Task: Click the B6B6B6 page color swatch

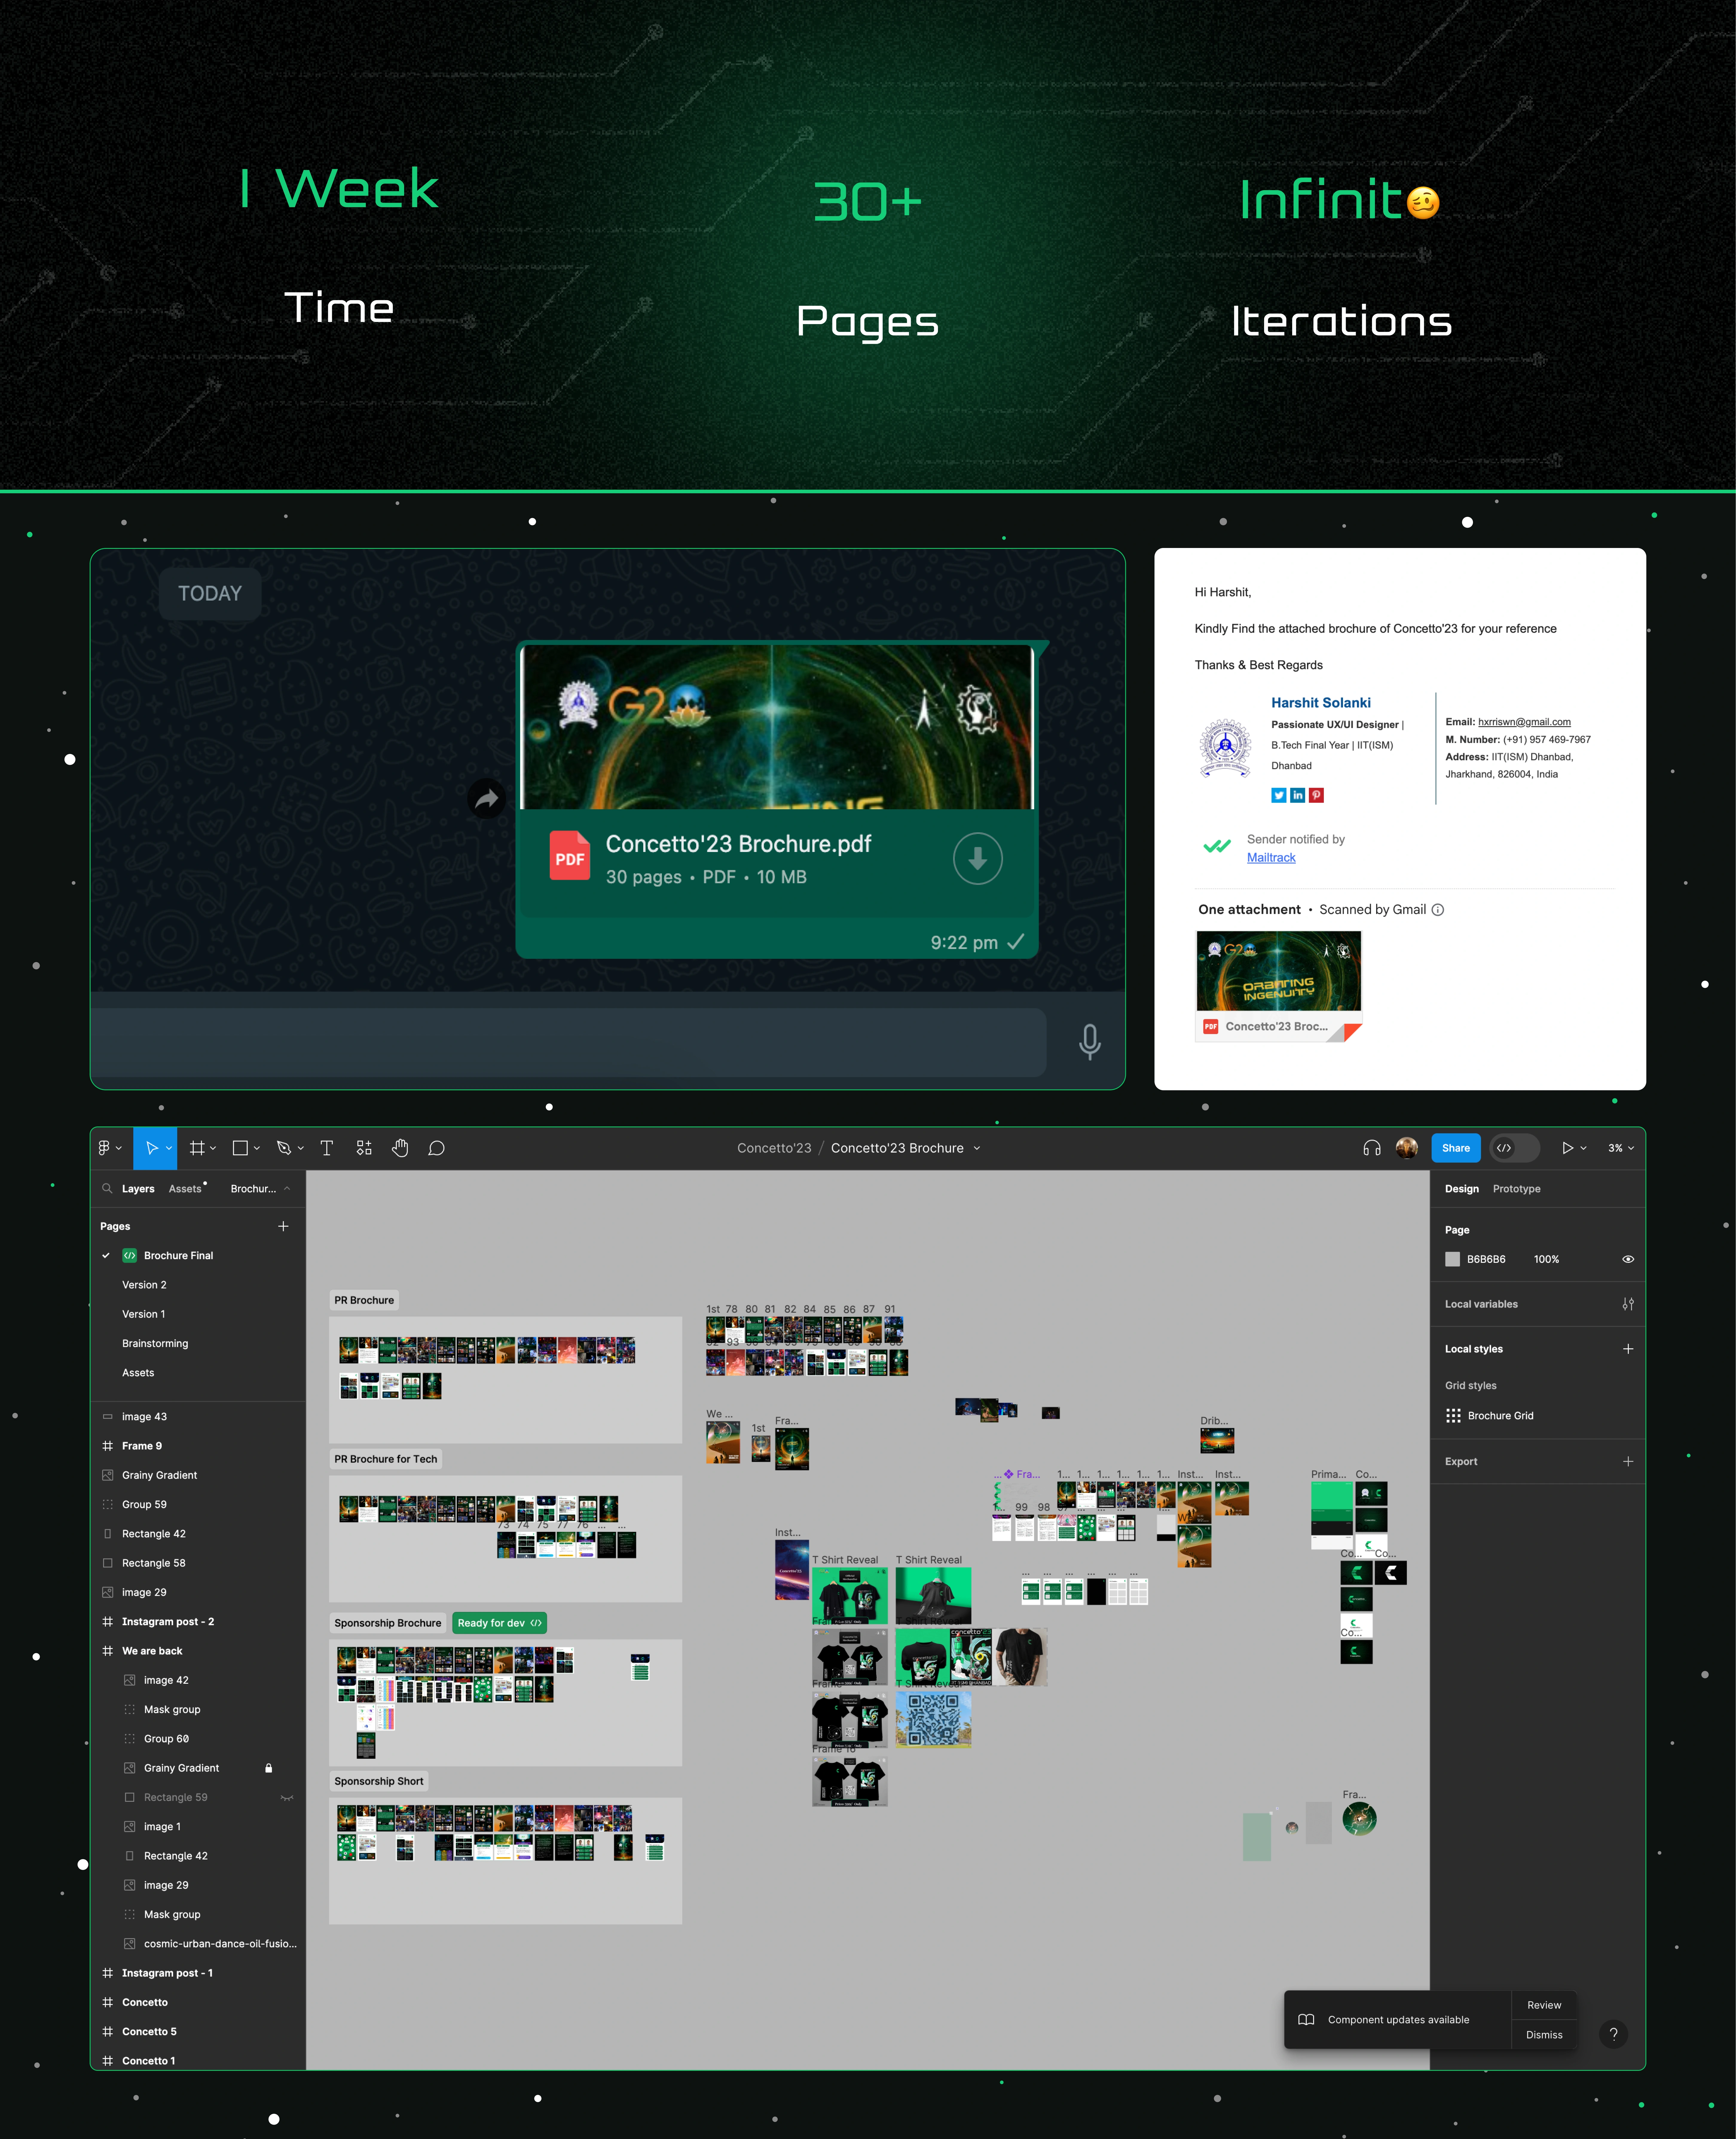Action: click(1453, 1259)
